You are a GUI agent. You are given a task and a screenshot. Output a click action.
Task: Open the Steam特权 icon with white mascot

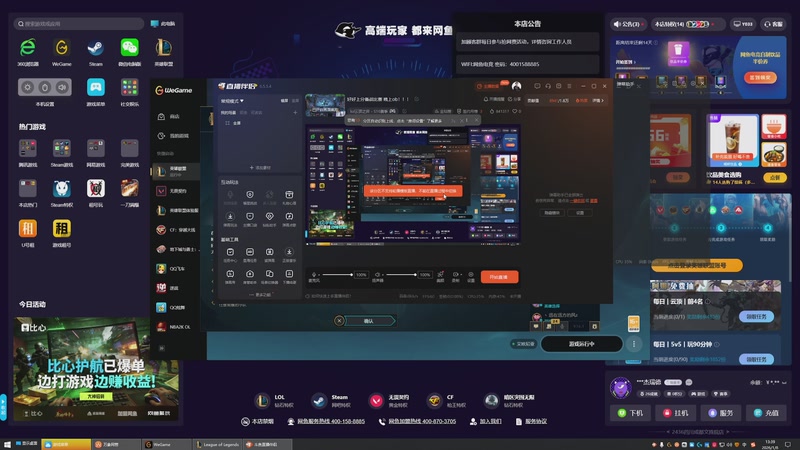click(62, 188)
